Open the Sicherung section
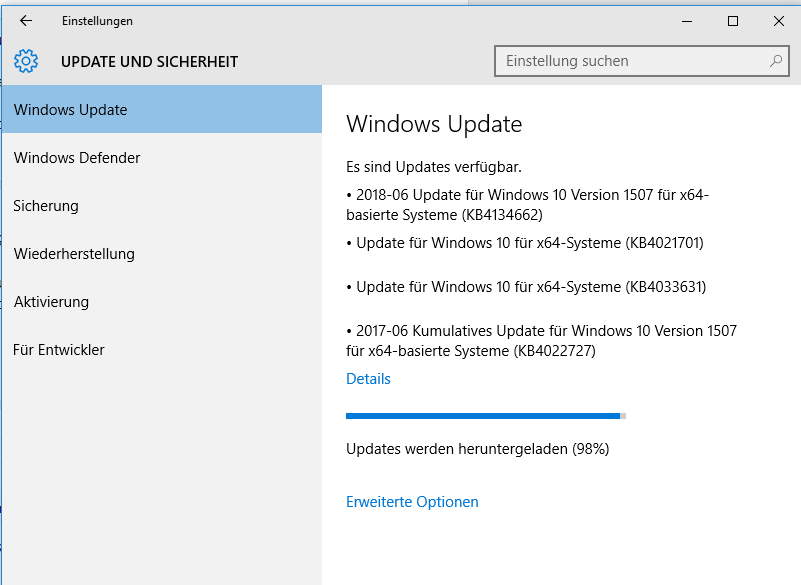This screenshot has height=585, width=801. pos(162,205)
